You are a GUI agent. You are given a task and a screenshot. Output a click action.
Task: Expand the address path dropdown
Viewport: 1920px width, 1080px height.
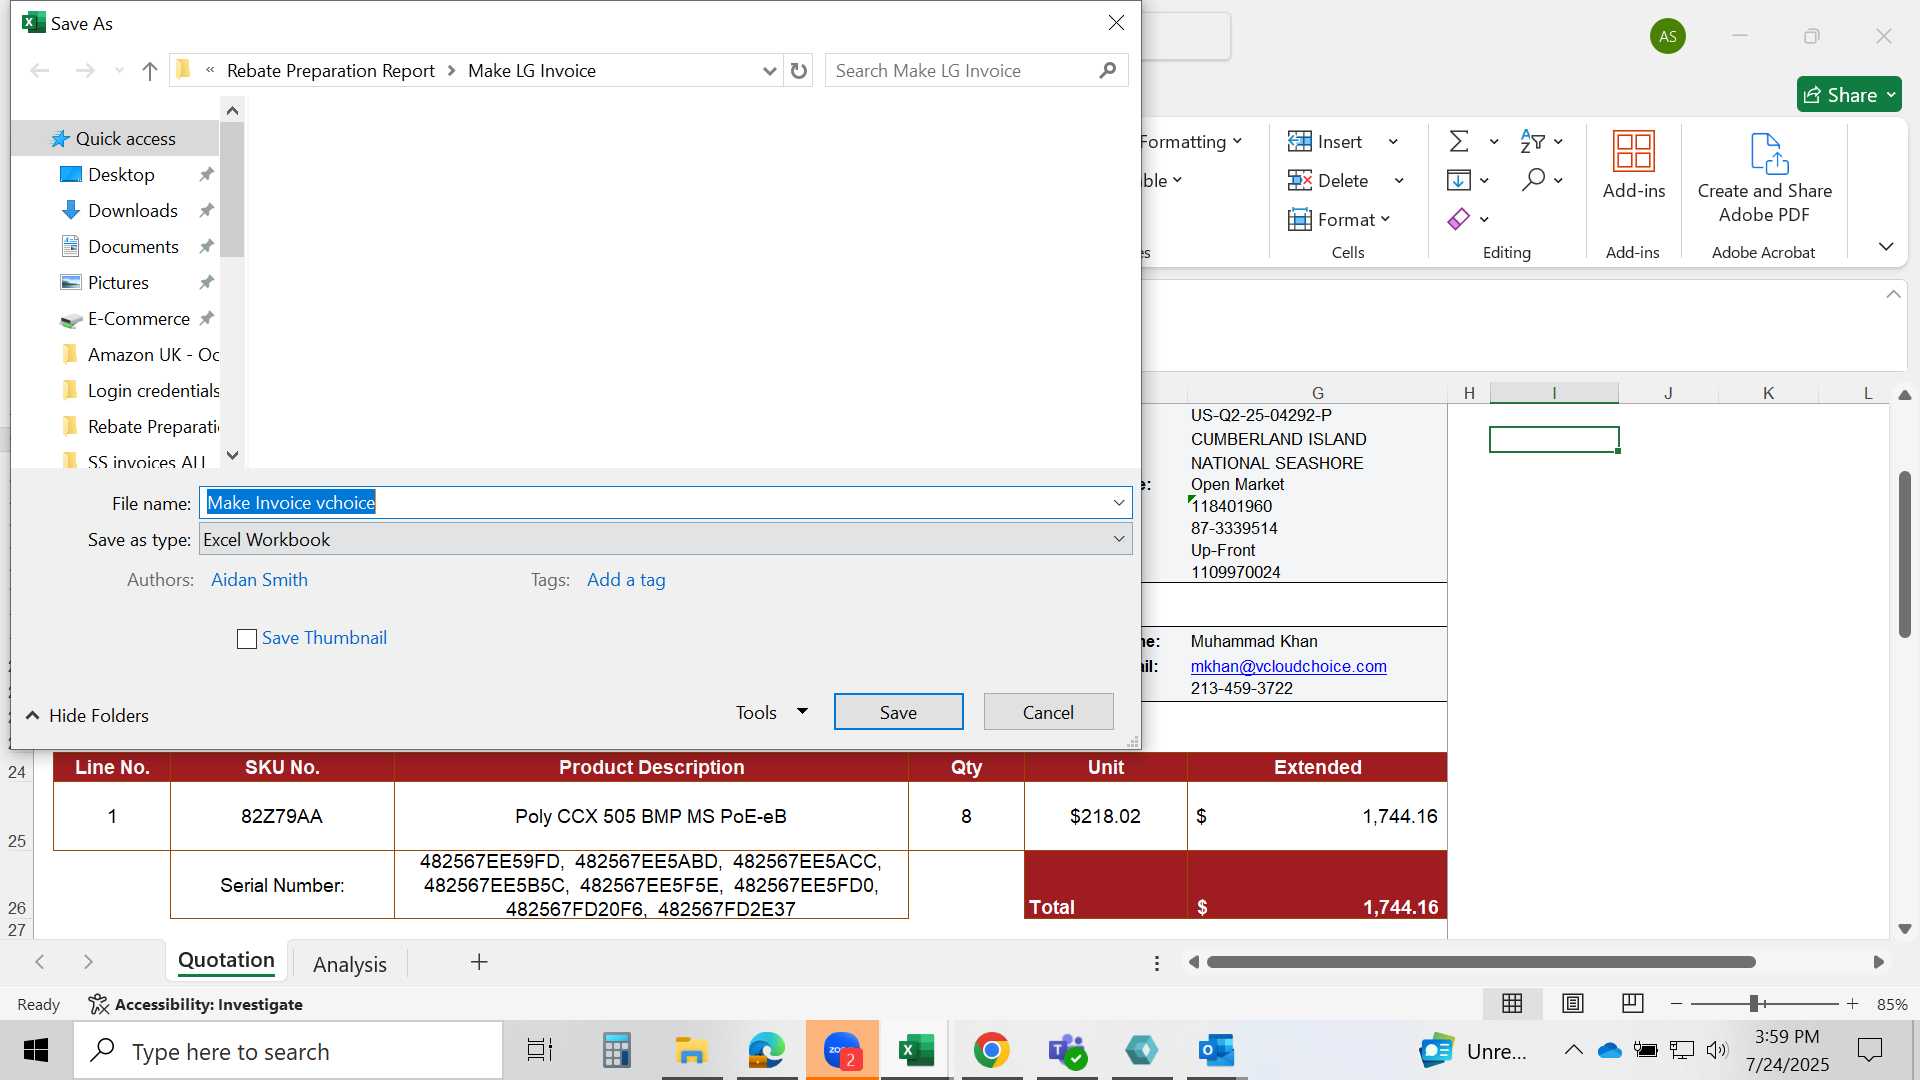tap(769, 71)
